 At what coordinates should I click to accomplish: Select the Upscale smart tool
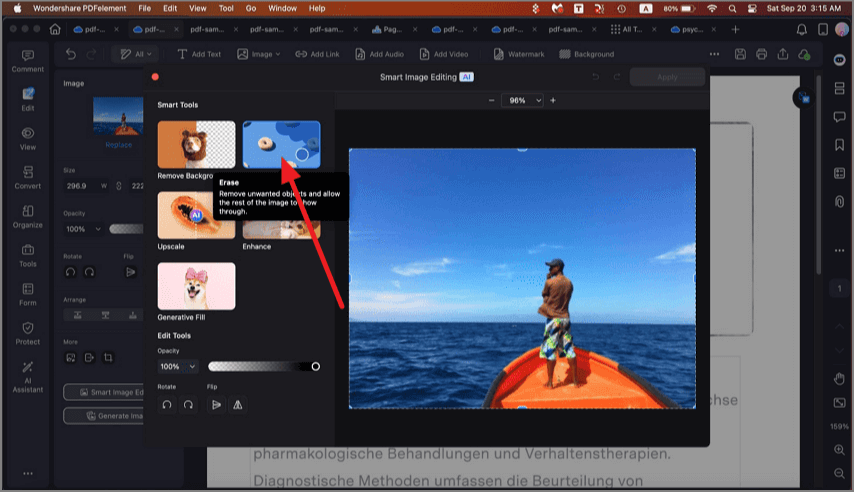coord(197,215)
